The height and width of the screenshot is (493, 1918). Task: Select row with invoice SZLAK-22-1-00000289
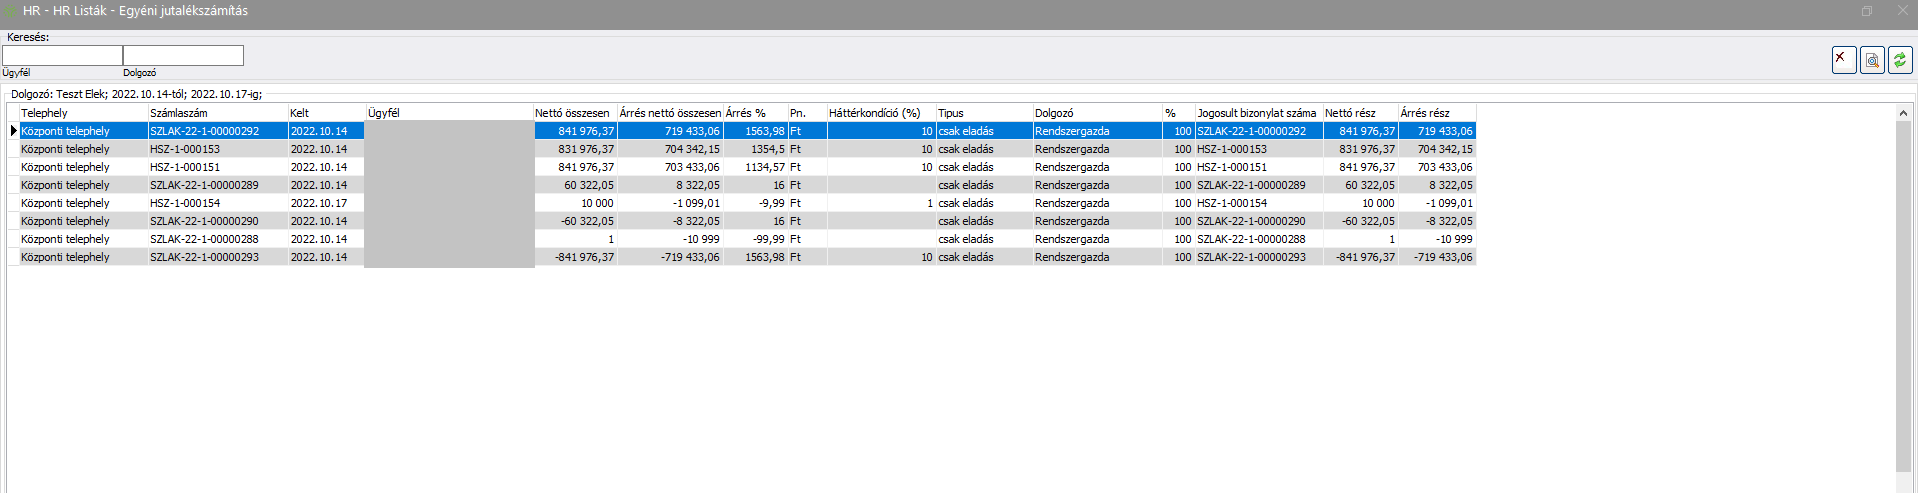pos(204,185)
